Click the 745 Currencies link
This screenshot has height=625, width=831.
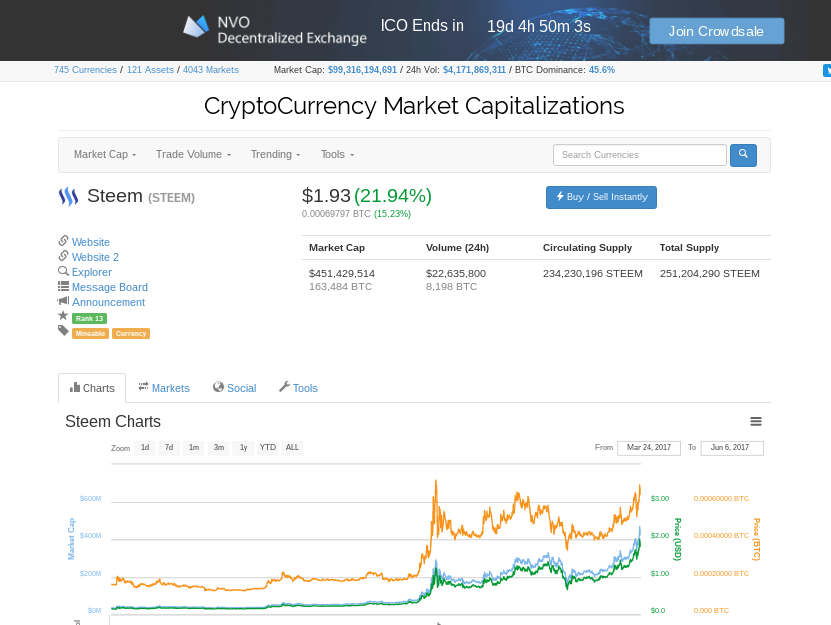pyautogui.click(x=85, y=70)
